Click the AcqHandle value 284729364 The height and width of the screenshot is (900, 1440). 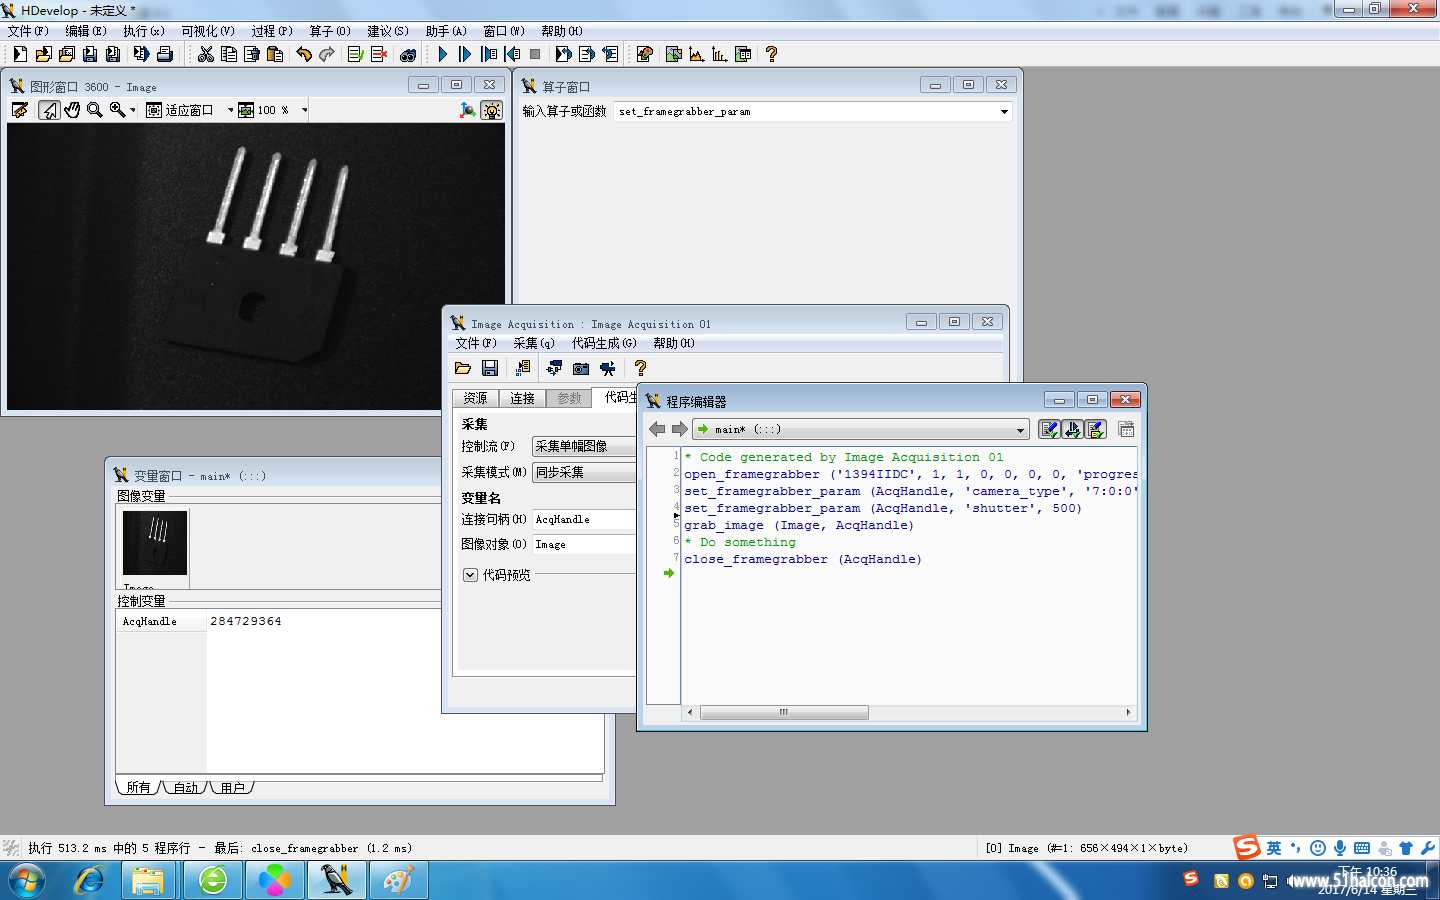pos(246,621)
